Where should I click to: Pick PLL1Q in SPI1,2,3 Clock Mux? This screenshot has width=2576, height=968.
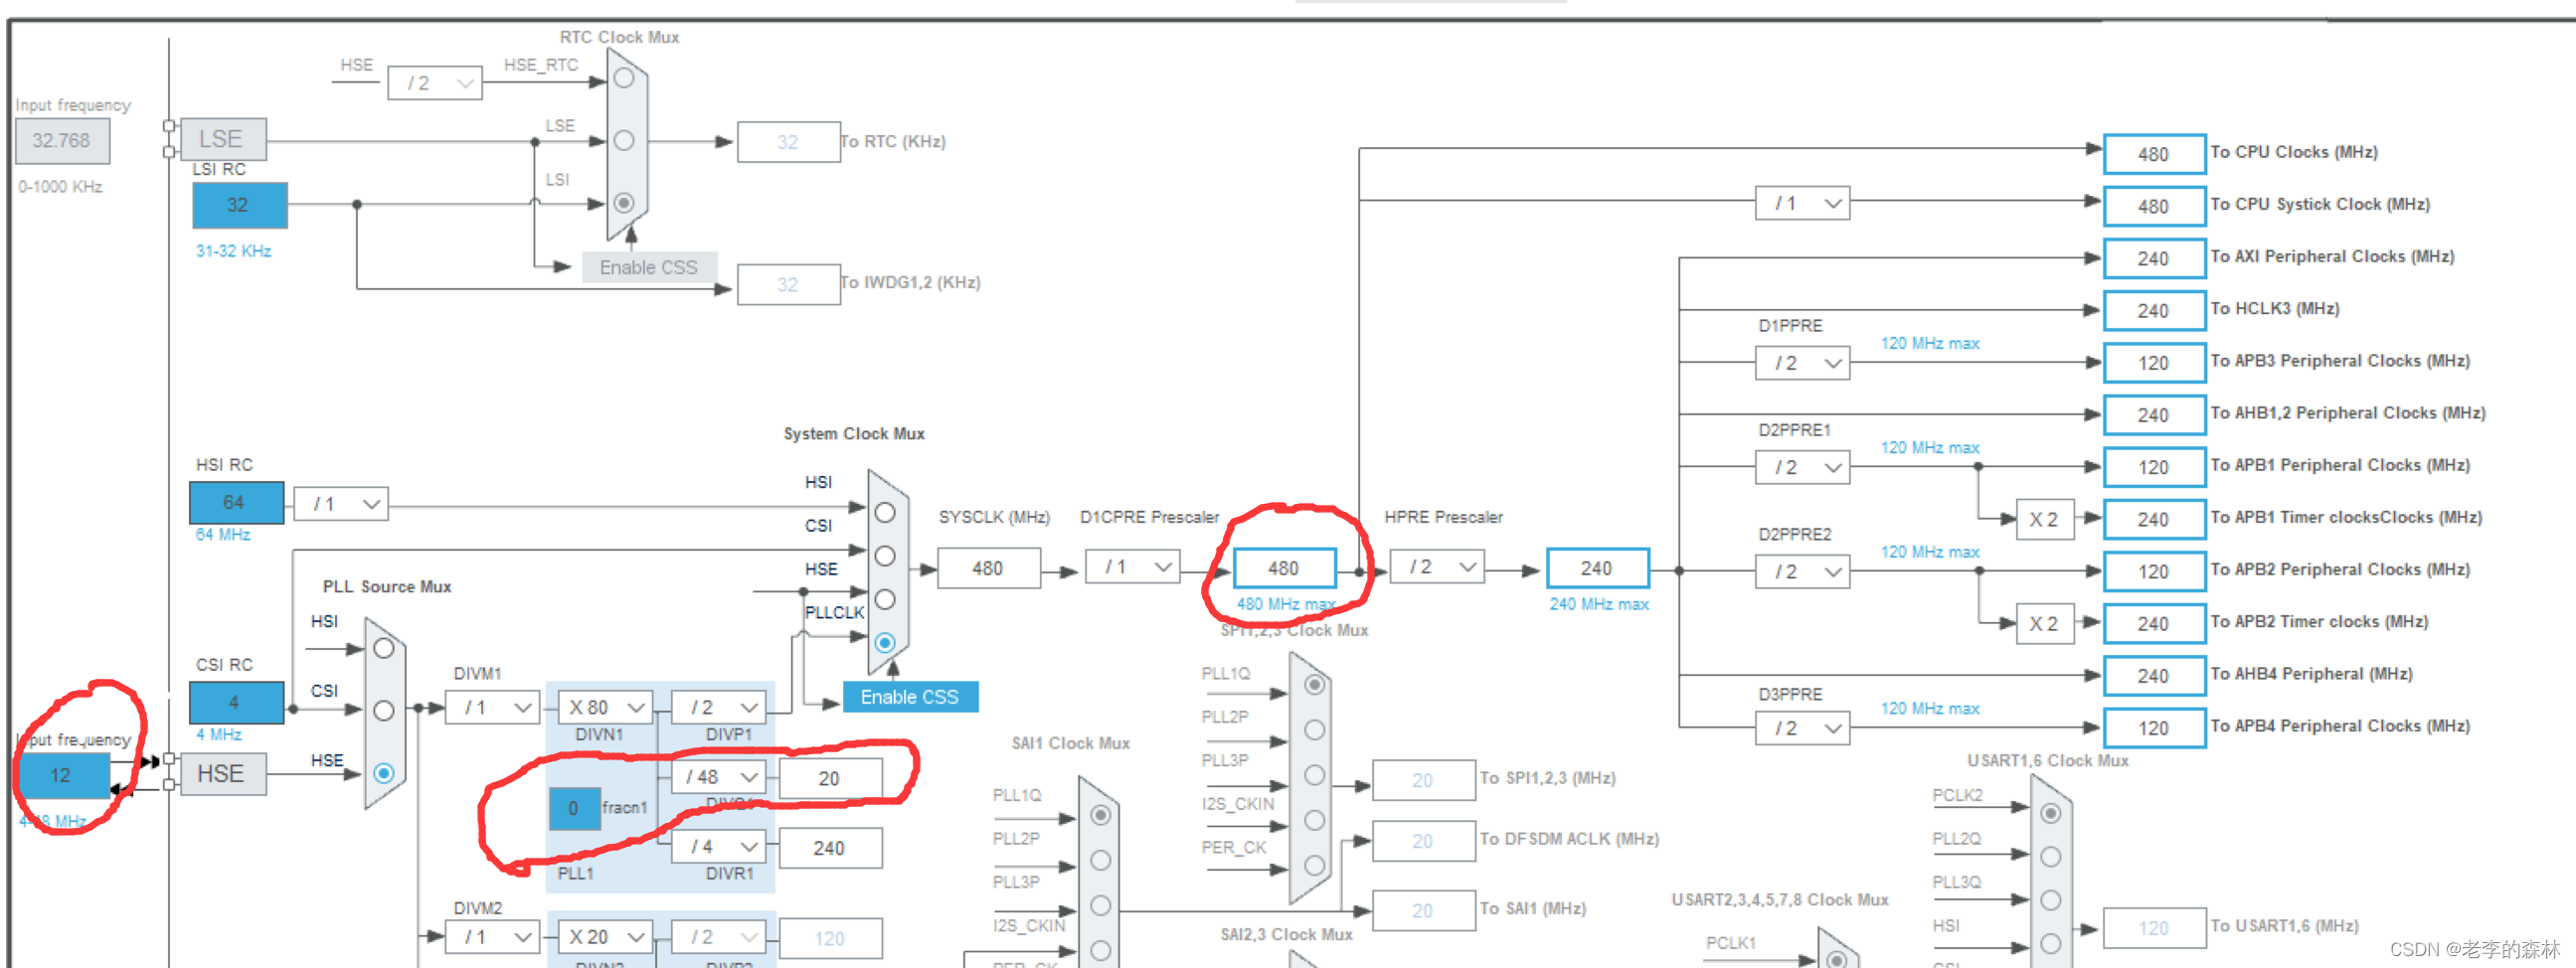tap(1315, 685)
